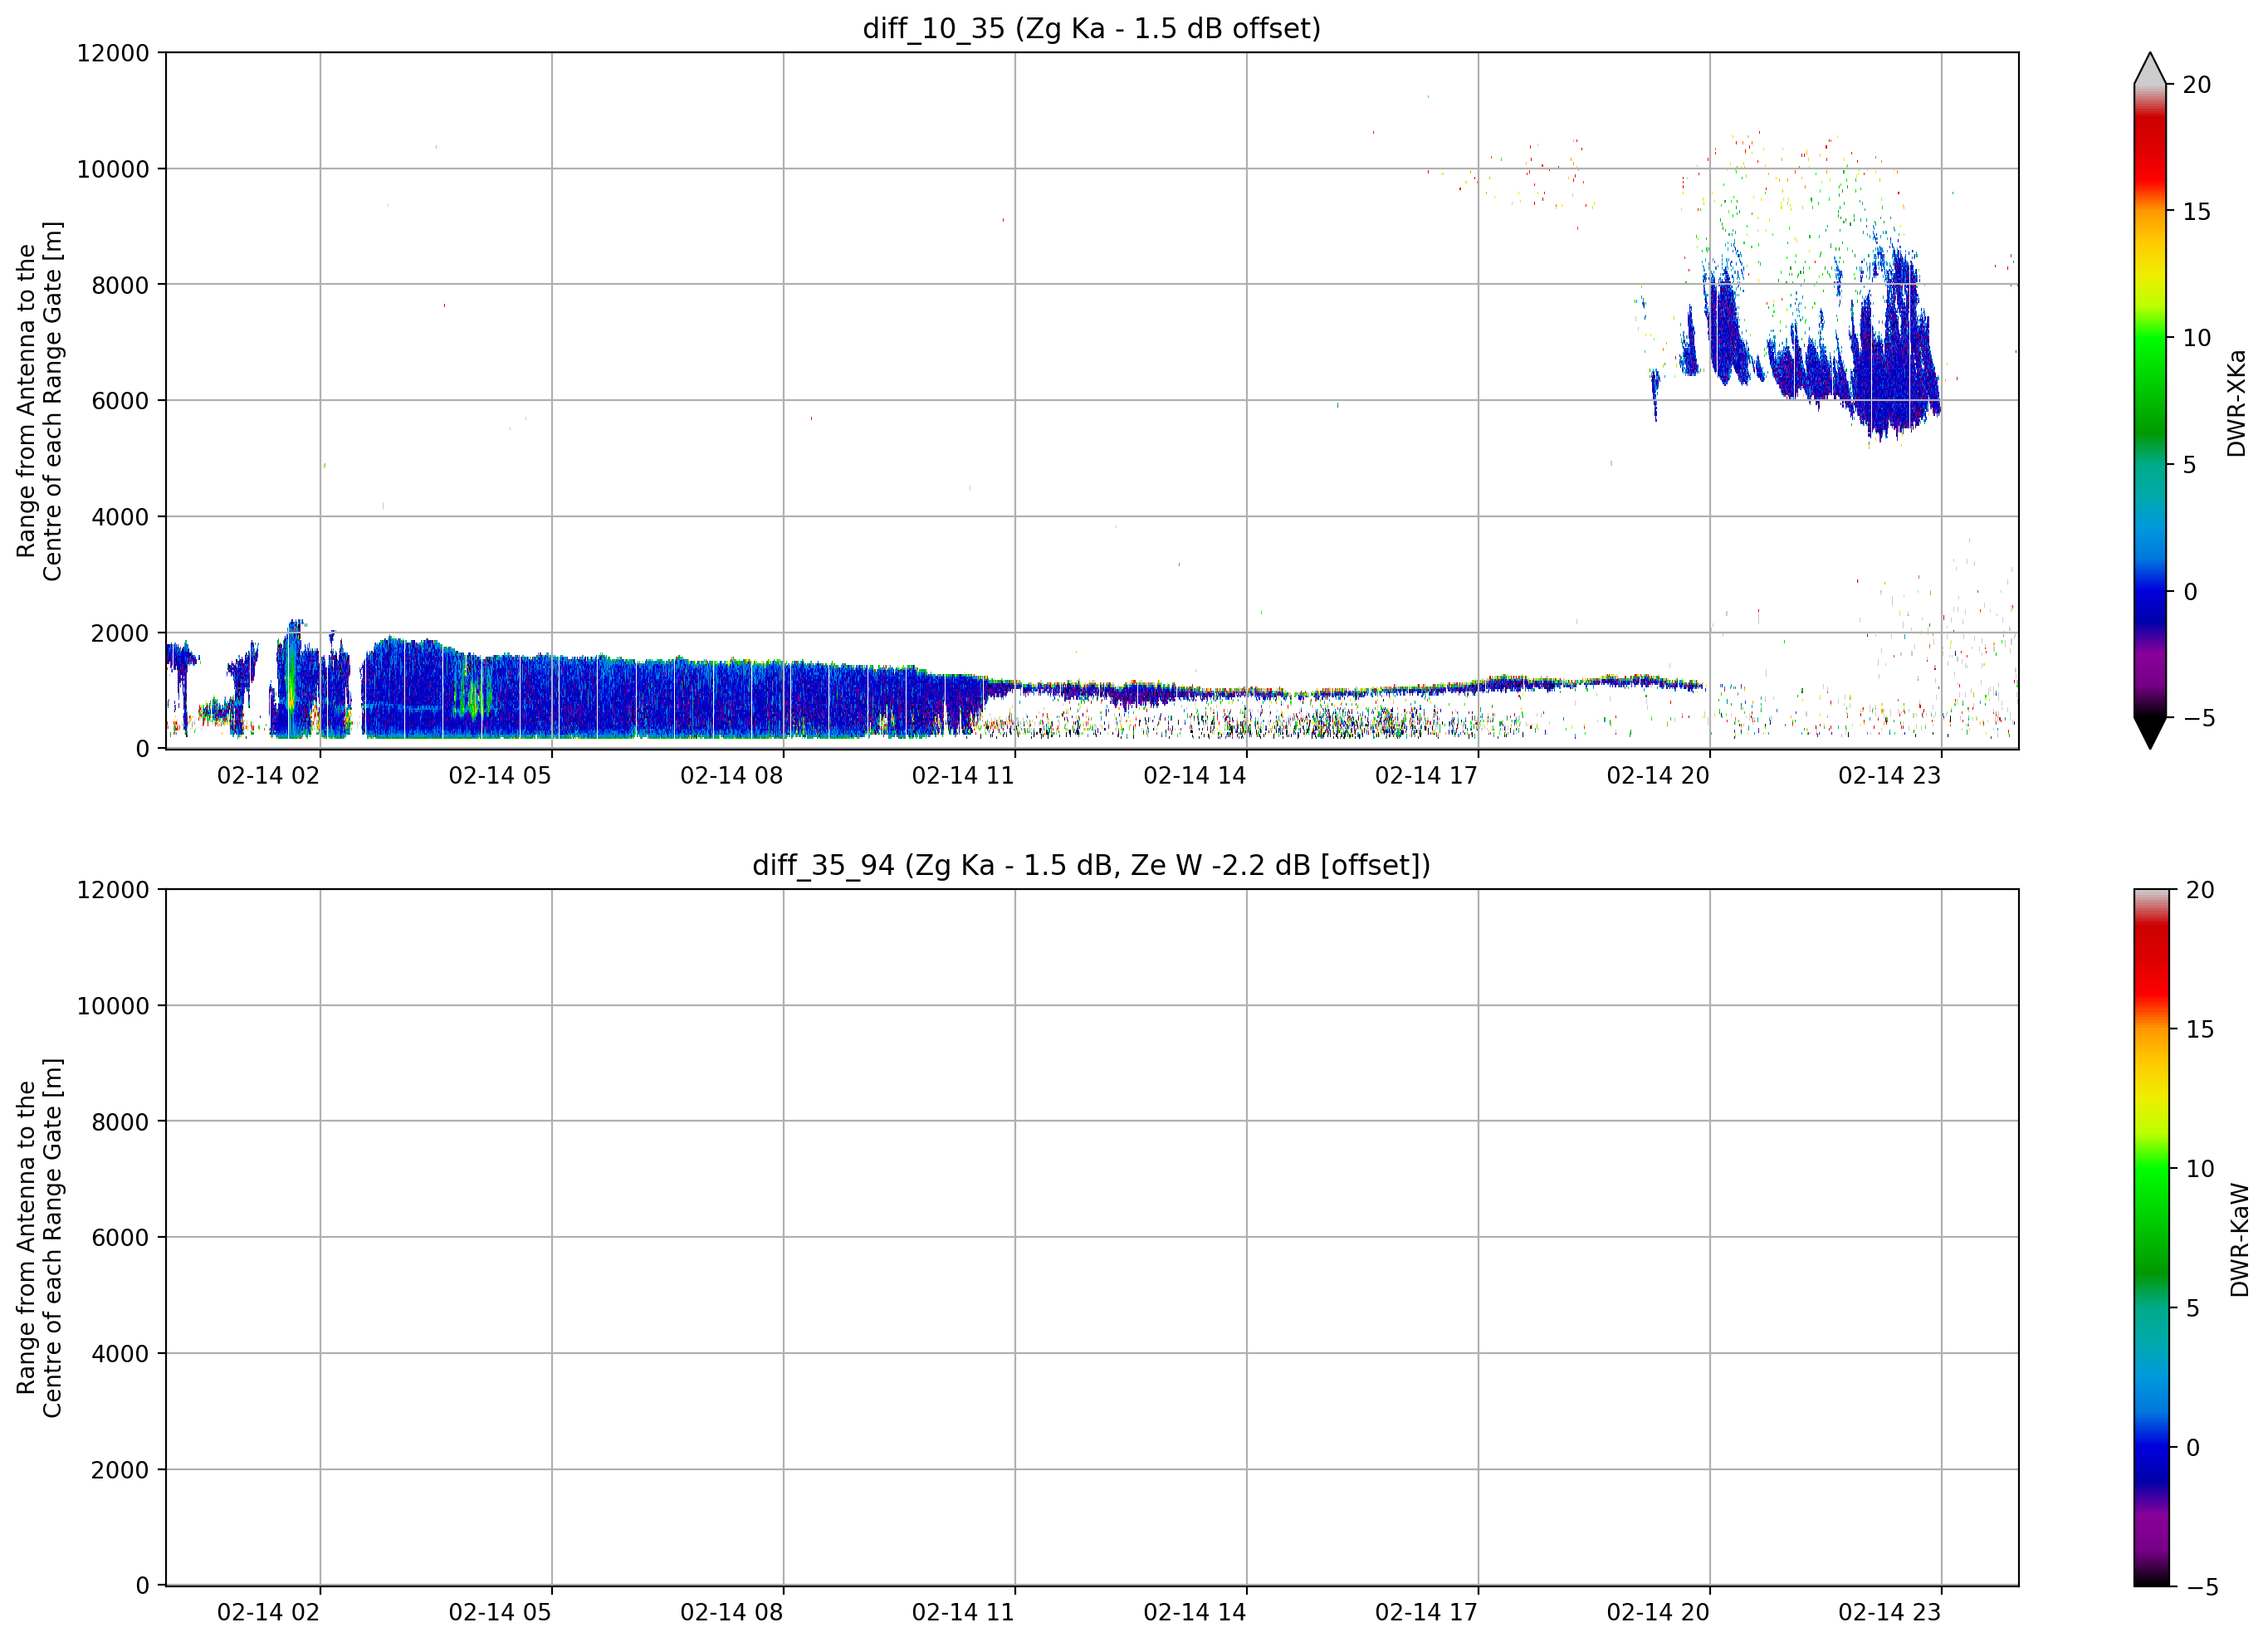Select "02-14 08" on the diff_10_35 time axis
The image size is (2268, 1642).
(x=731, y=776)
